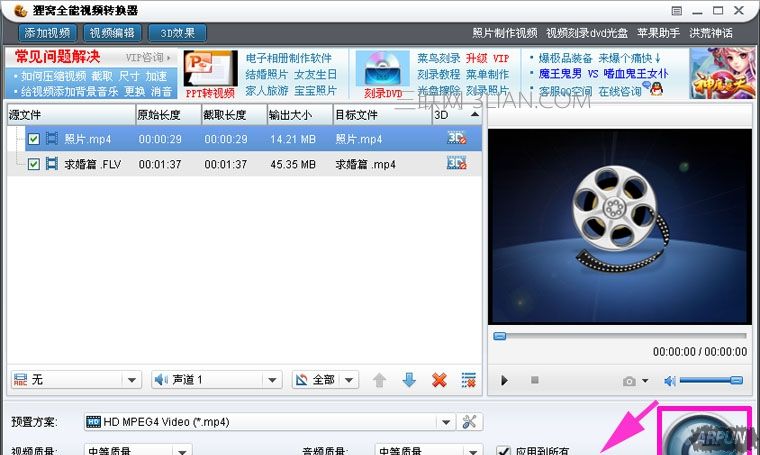This screenshot has height=455, width=760.
Task: Take a snapshot with camera icon
Action: [629, 381]
